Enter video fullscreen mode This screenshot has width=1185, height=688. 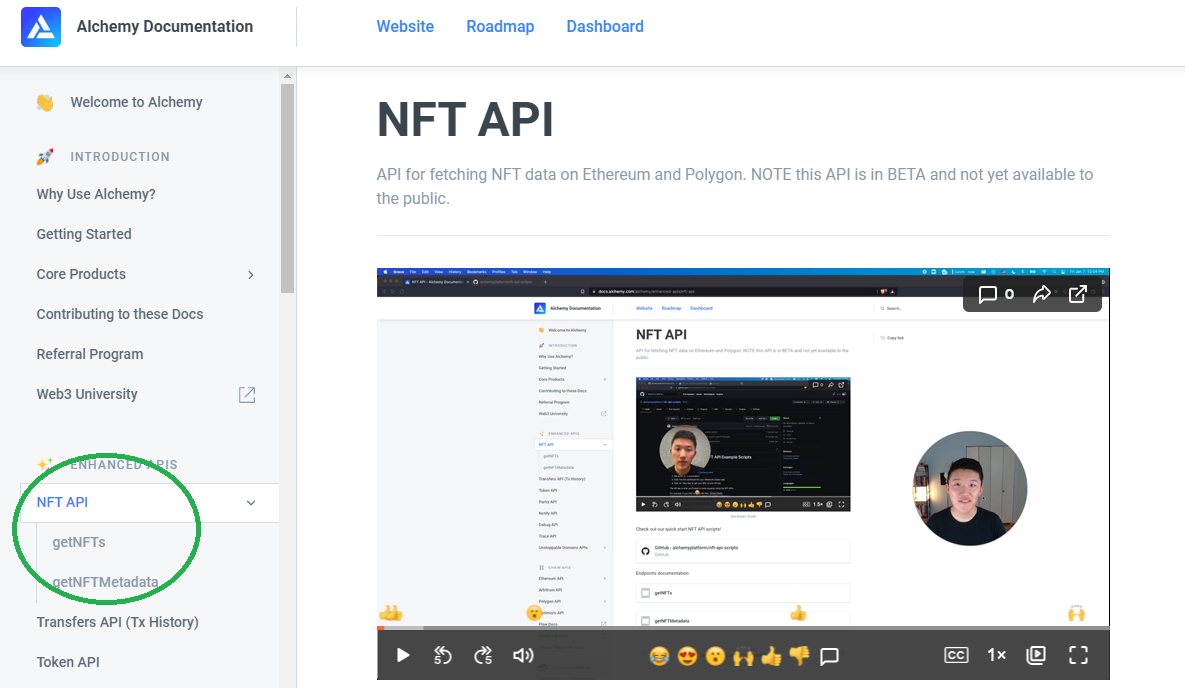pyautogui.click(x=1078, y=655)
